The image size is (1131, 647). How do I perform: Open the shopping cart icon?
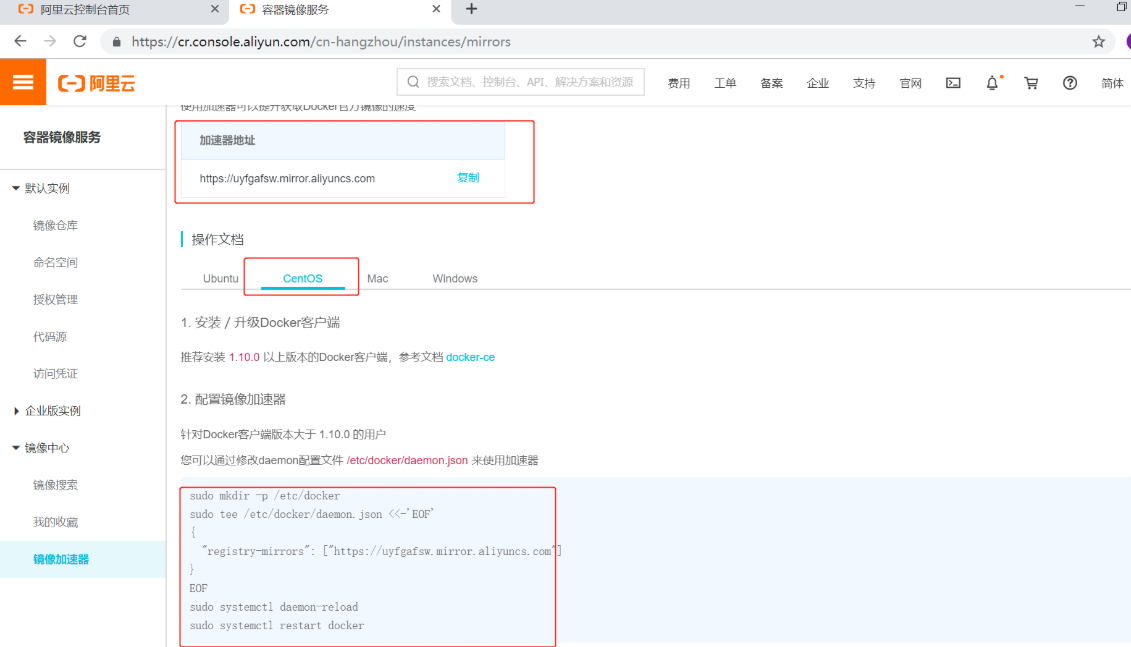[1031, 83]
